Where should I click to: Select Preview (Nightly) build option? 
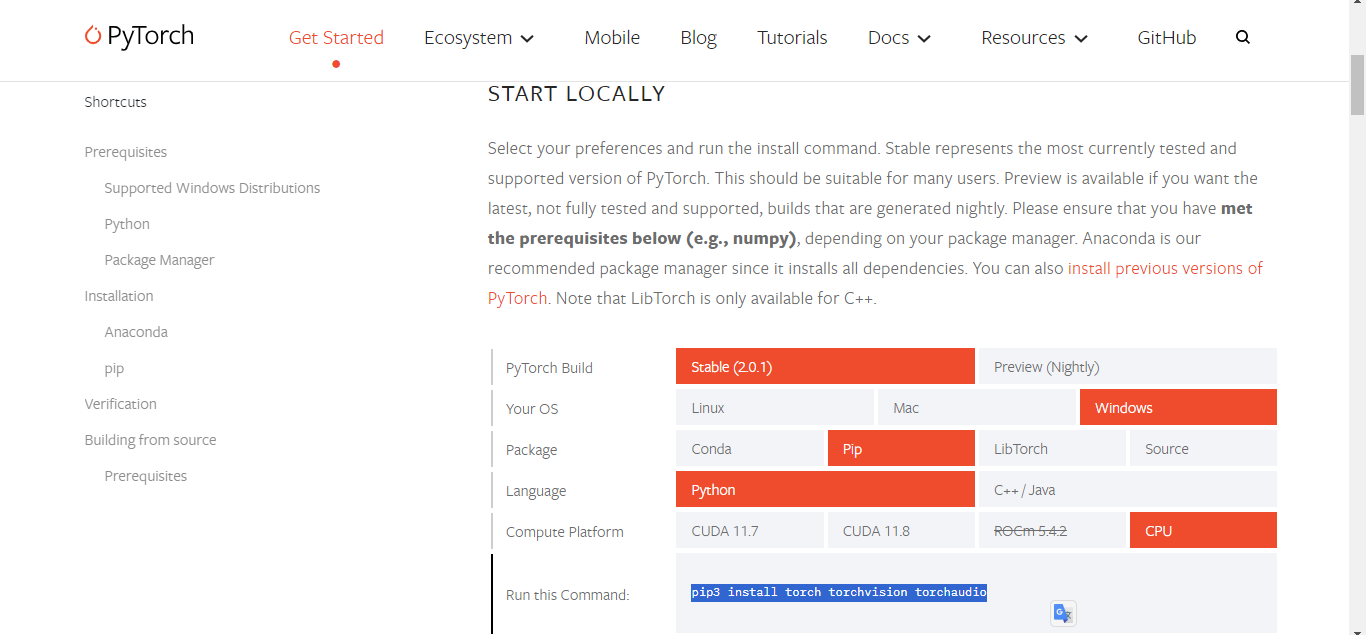(x=1127, y=366)
